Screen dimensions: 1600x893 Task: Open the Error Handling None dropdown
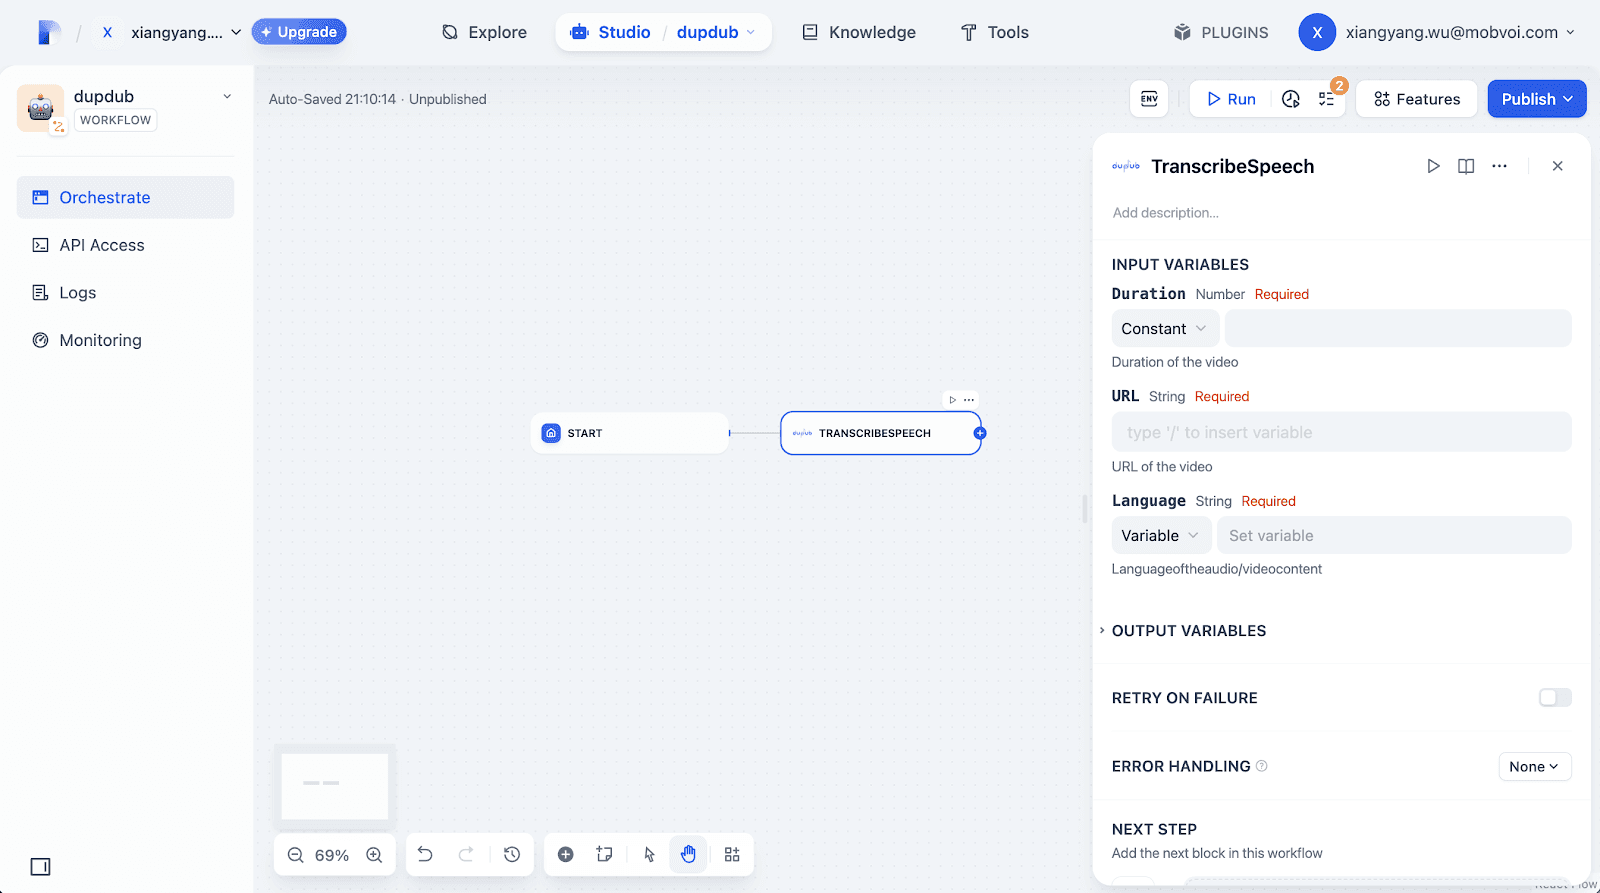coord(1534,767)
